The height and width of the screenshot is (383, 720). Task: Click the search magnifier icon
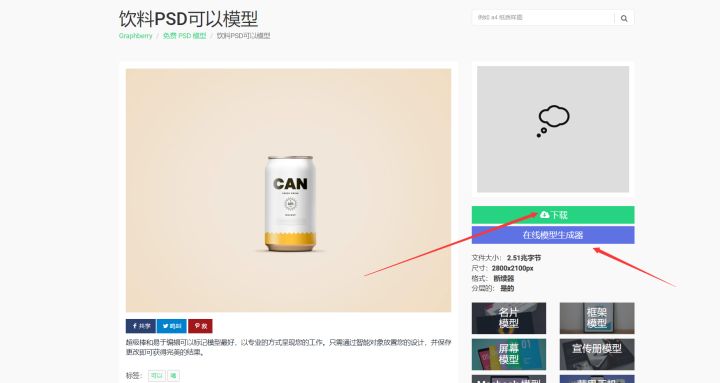point(624,18)
